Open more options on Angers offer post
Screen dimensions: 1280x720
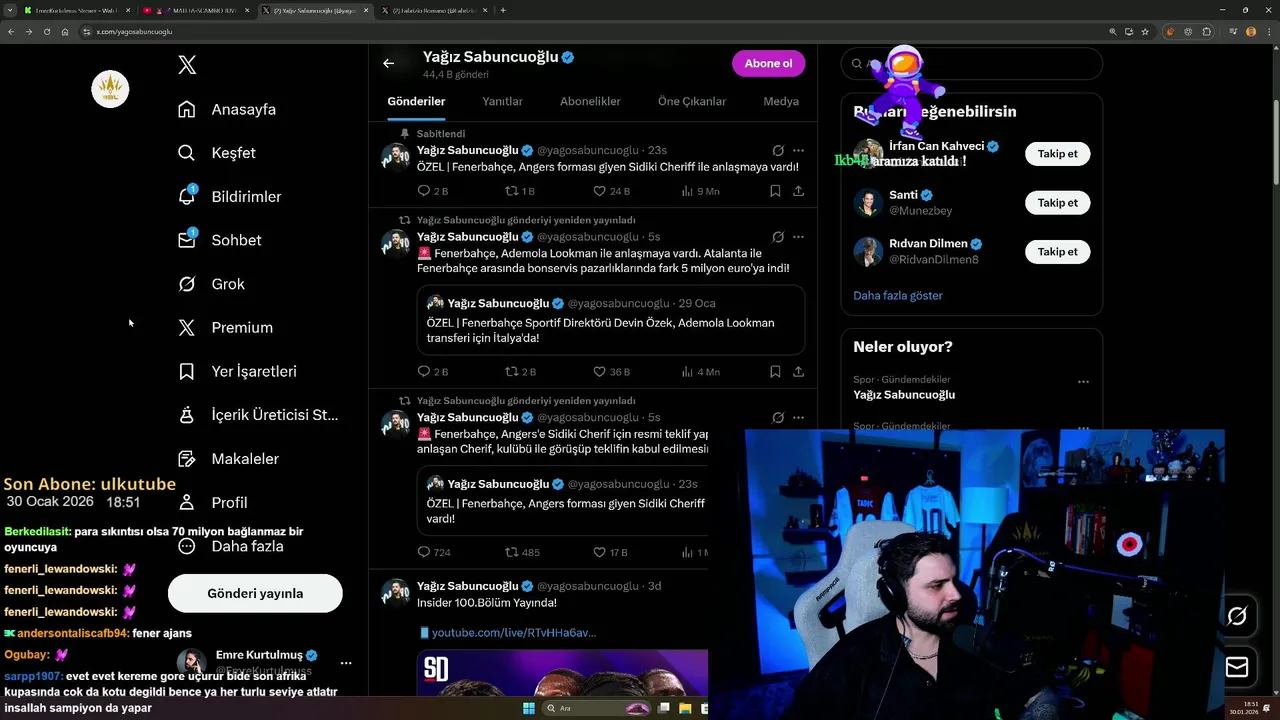798,417
